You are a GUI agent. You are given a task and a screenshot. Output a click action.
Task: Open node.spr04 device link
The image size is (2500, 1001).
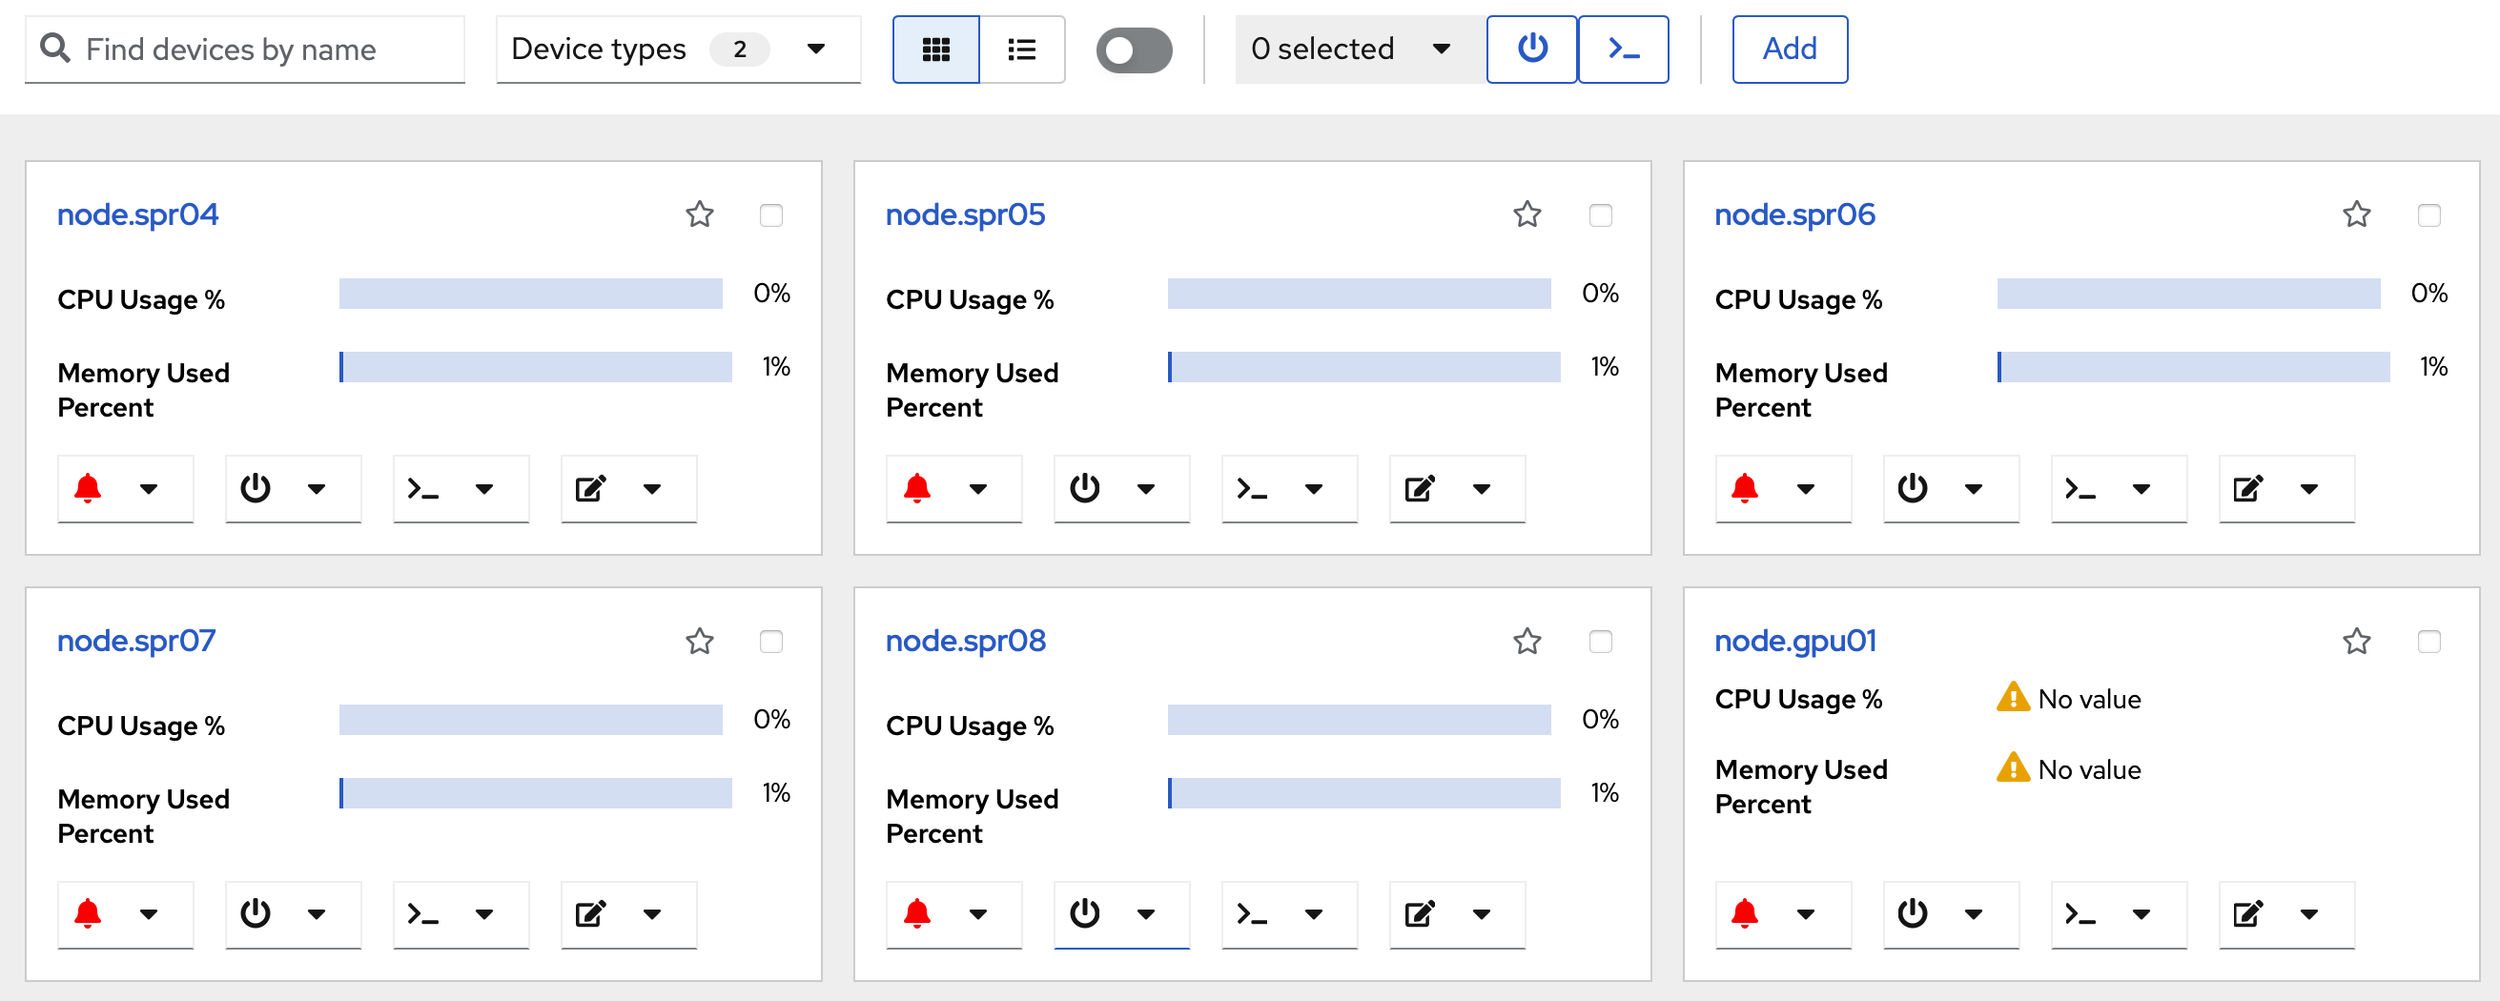tap(138, 215)
